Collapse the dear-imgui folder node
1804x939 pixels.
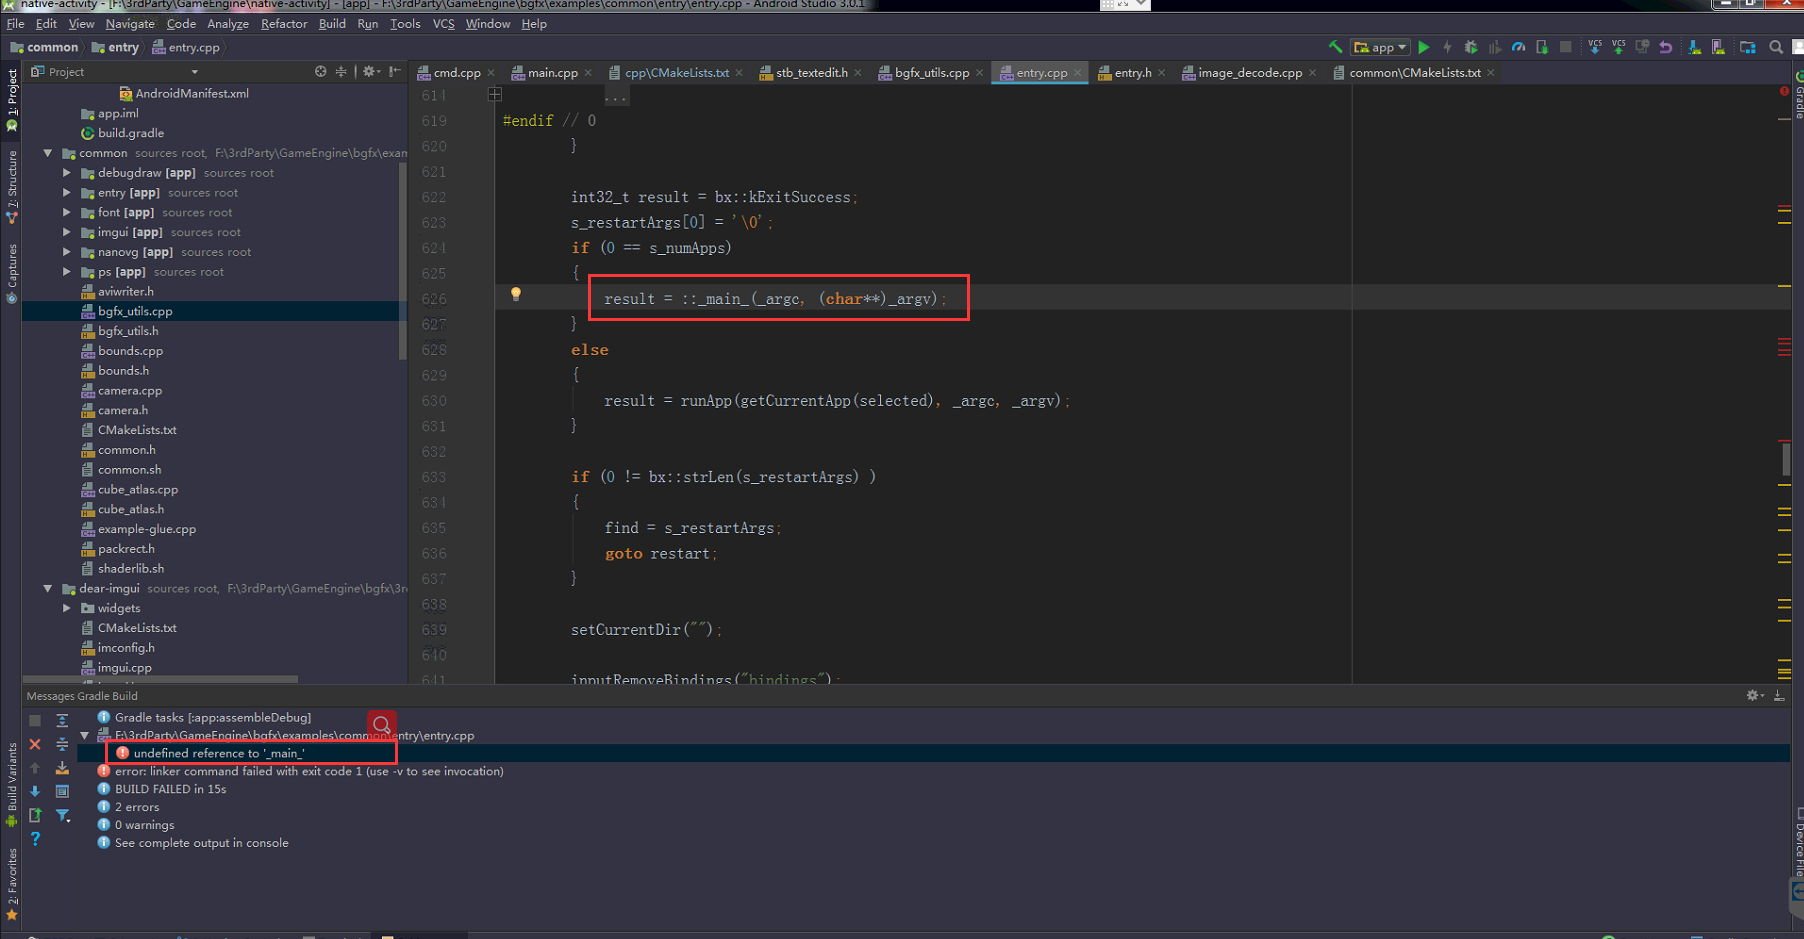(47, 589)
